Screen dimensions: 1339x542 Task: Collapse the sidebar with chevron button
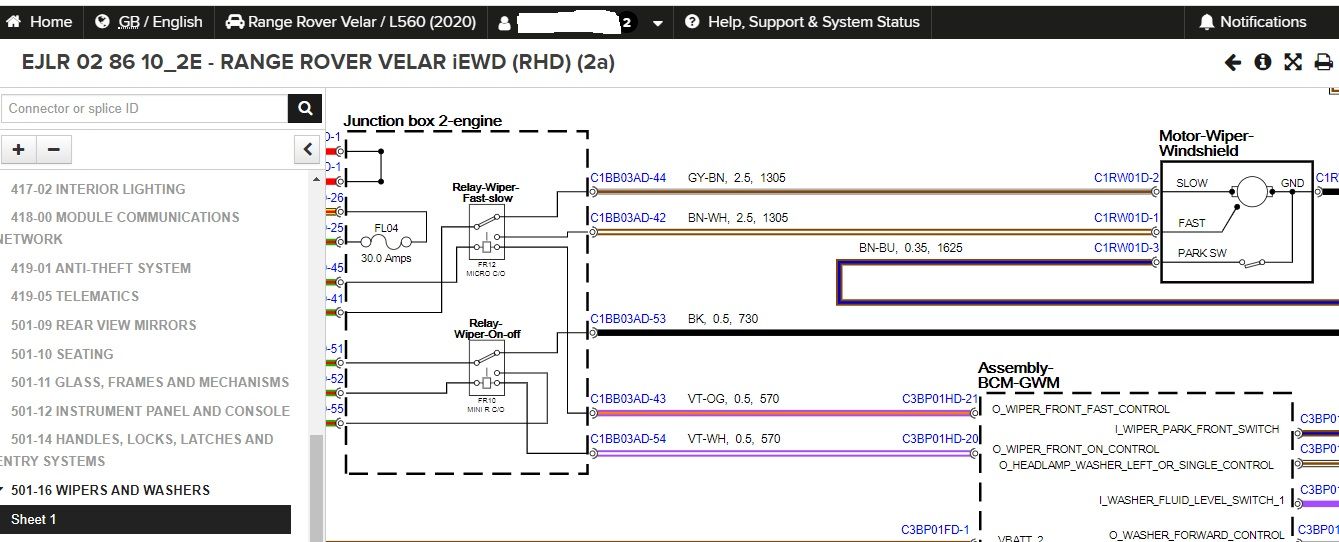pos(308,150)
